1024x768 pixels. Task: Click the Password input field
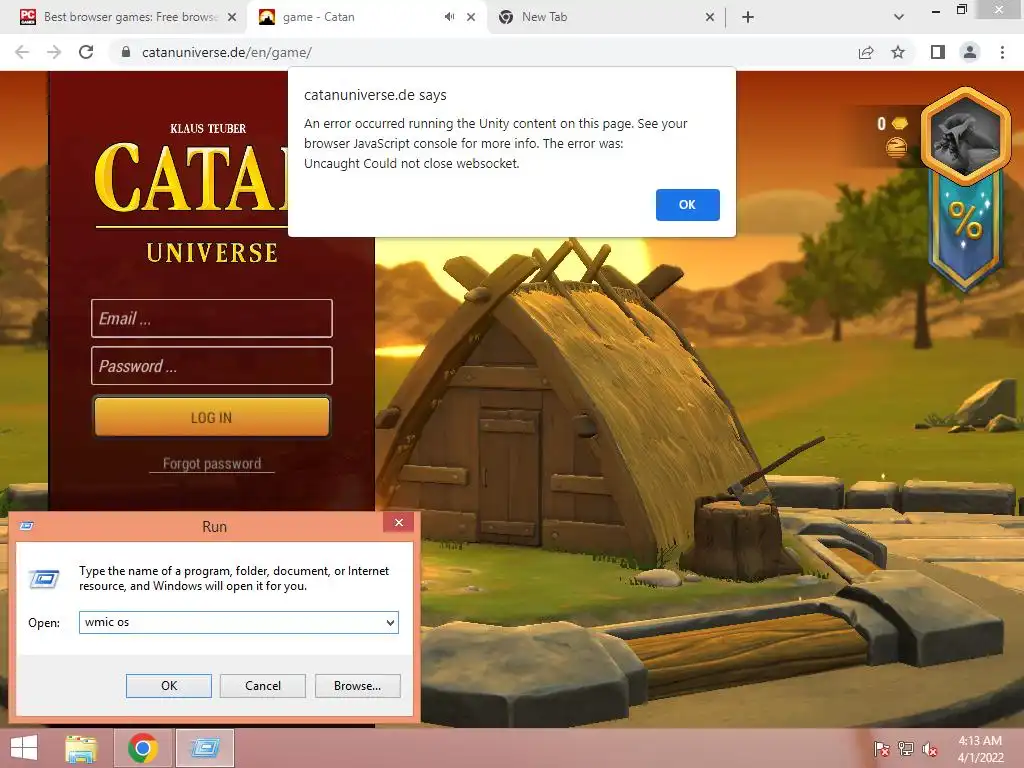coord(212,366)
